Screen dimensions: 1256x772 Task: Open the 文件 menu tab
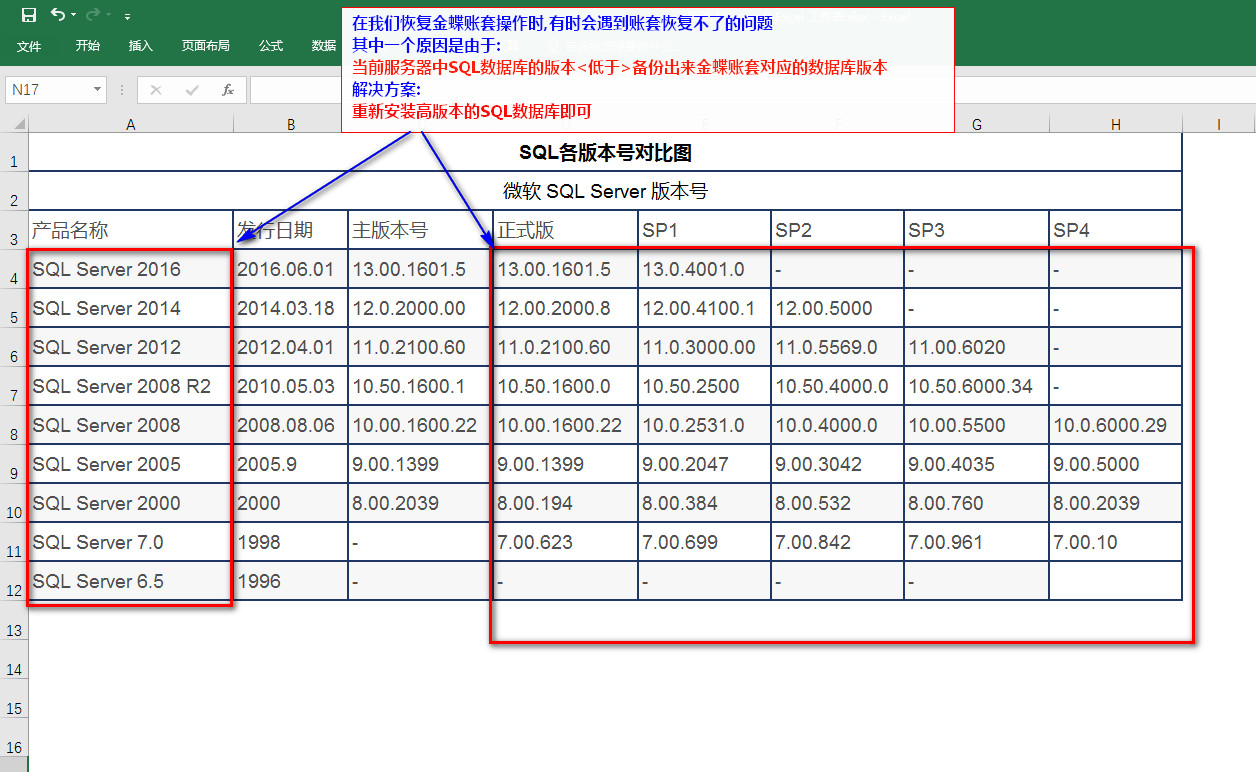coord(29,46)
